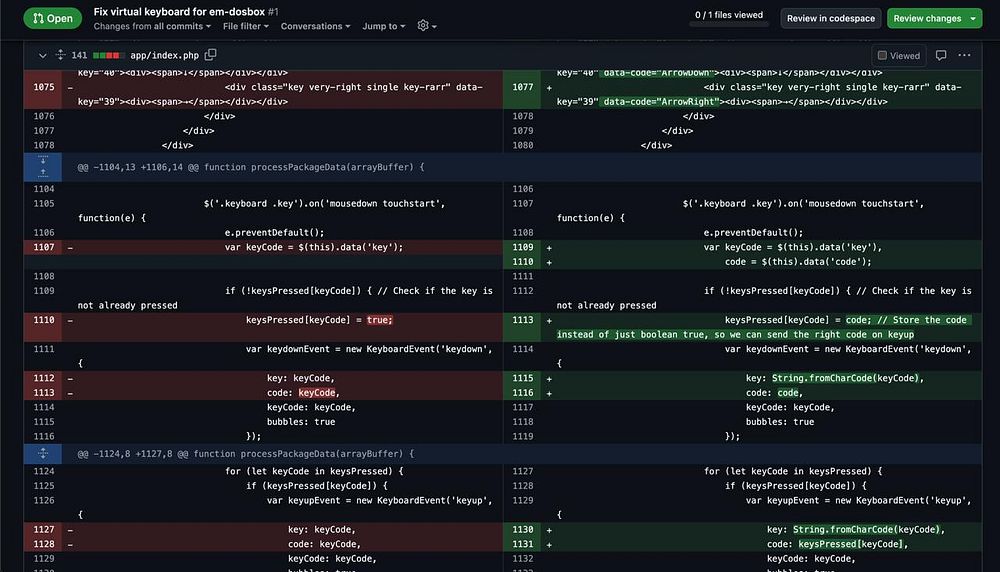Open the Jump to dropdown
The width and height of the screenshot is (1000, 572).
[383, 26]
